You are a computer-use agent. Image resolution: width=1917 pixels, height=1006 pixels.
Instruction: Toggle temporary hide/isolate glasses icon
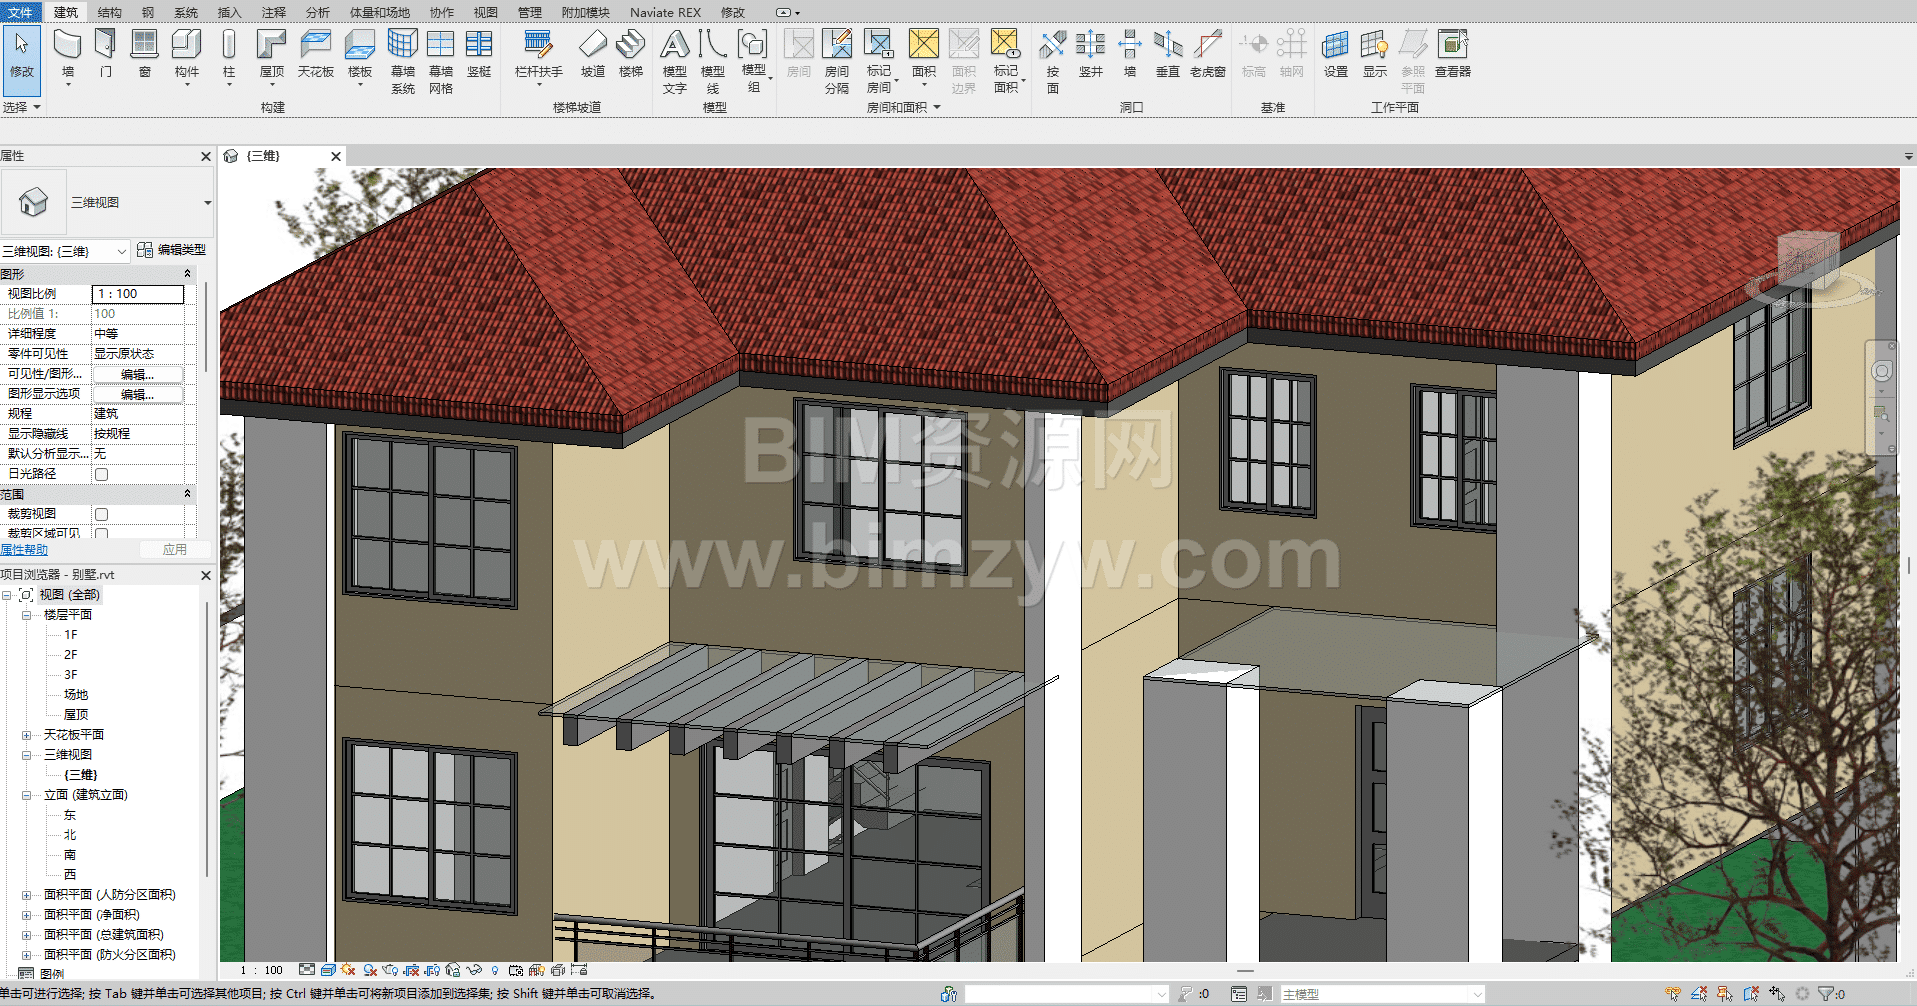click(474, 970)
